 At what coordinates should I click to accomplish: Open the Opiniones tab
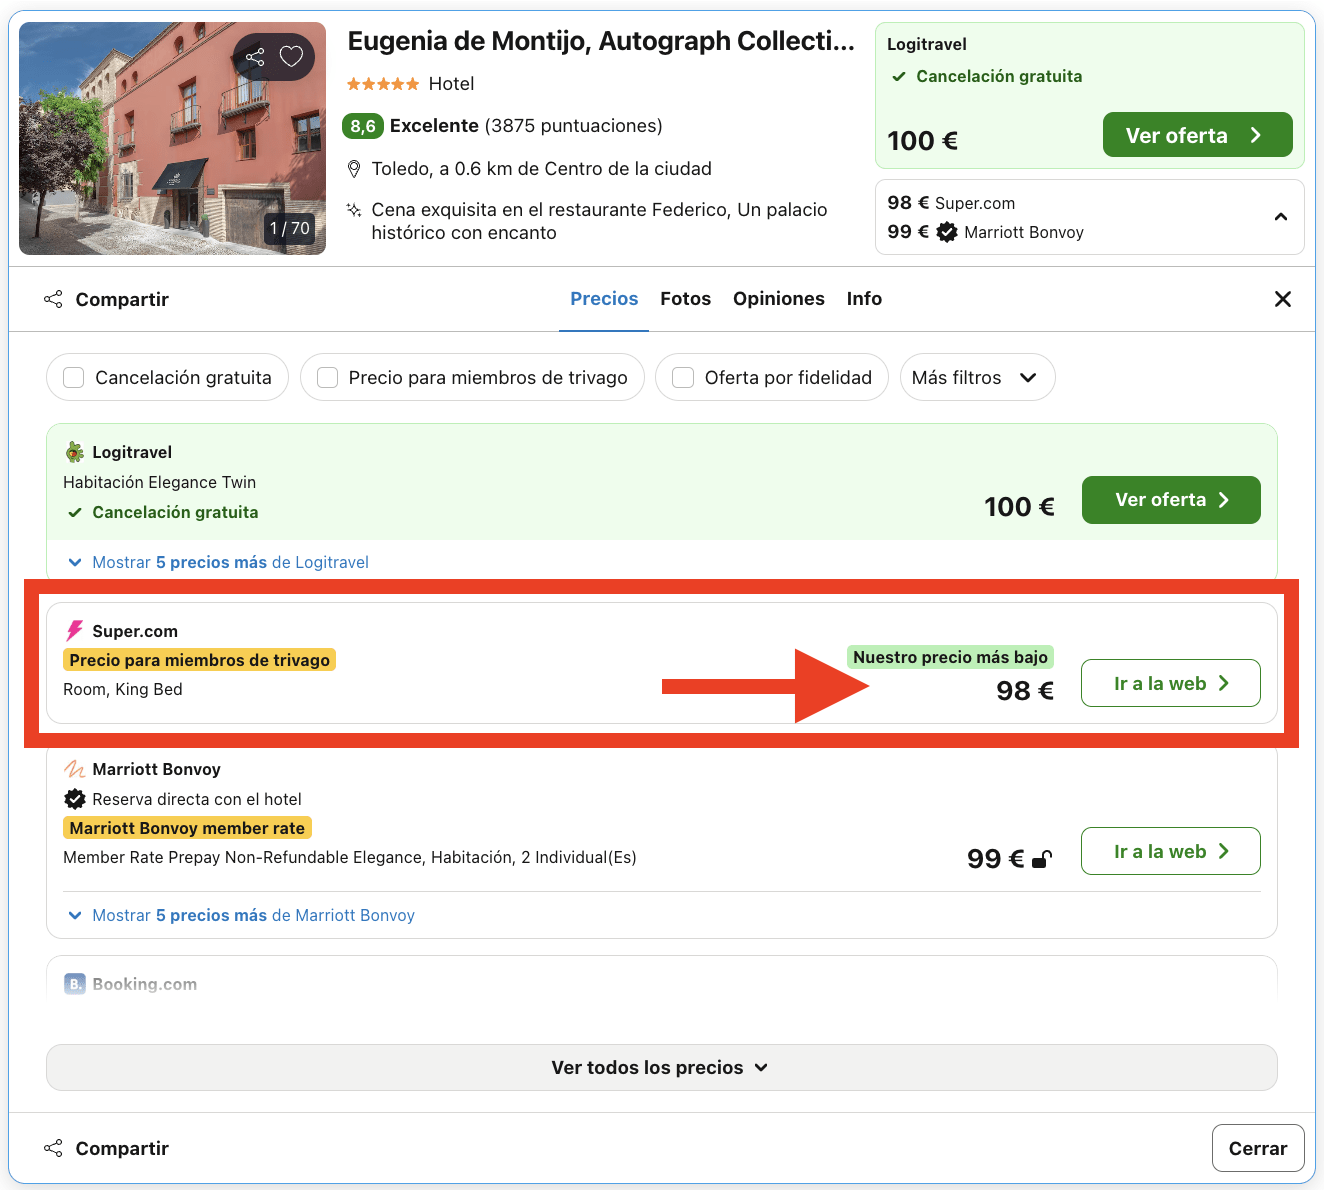click(779, 299)
